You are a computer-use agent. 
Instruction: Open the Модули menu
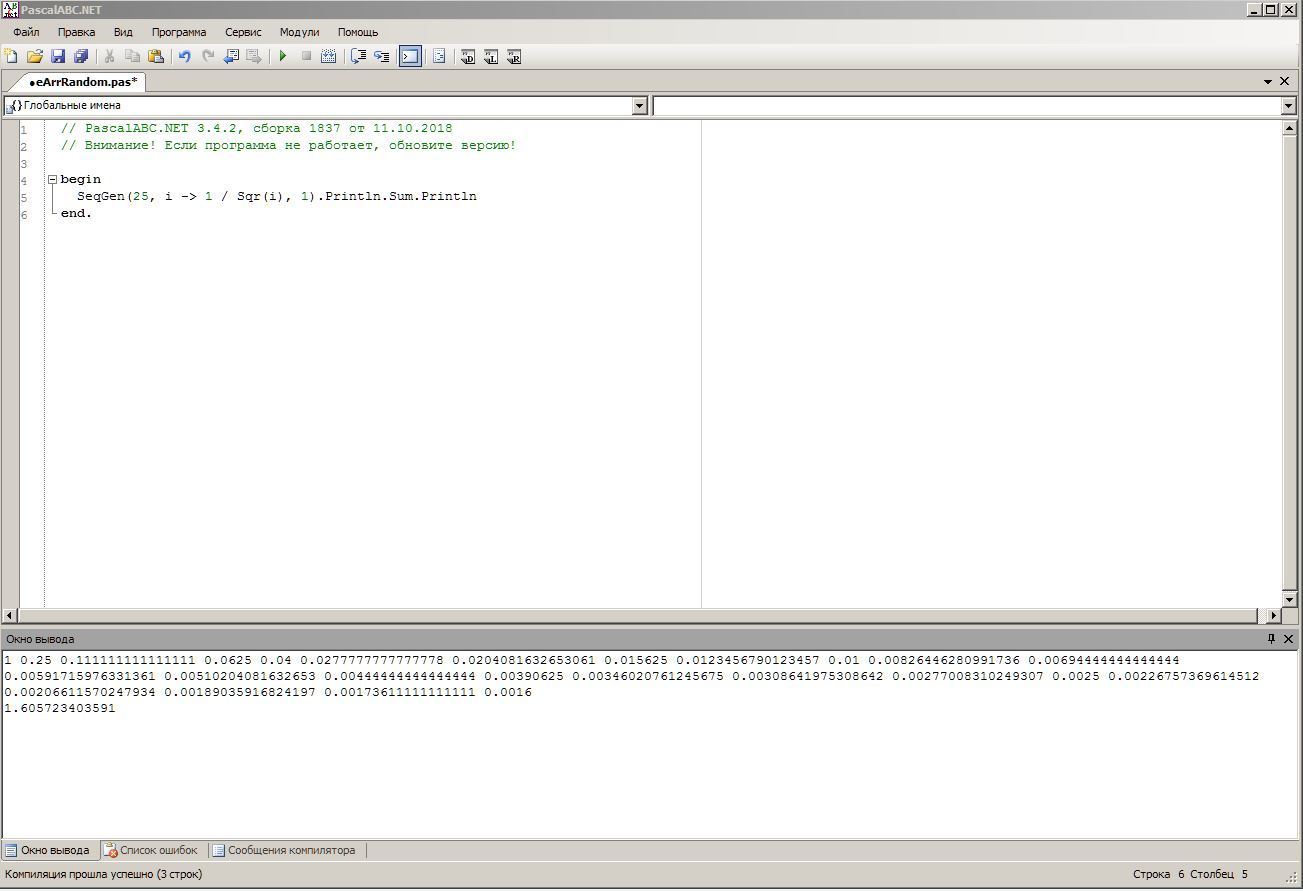coord(299,32)
